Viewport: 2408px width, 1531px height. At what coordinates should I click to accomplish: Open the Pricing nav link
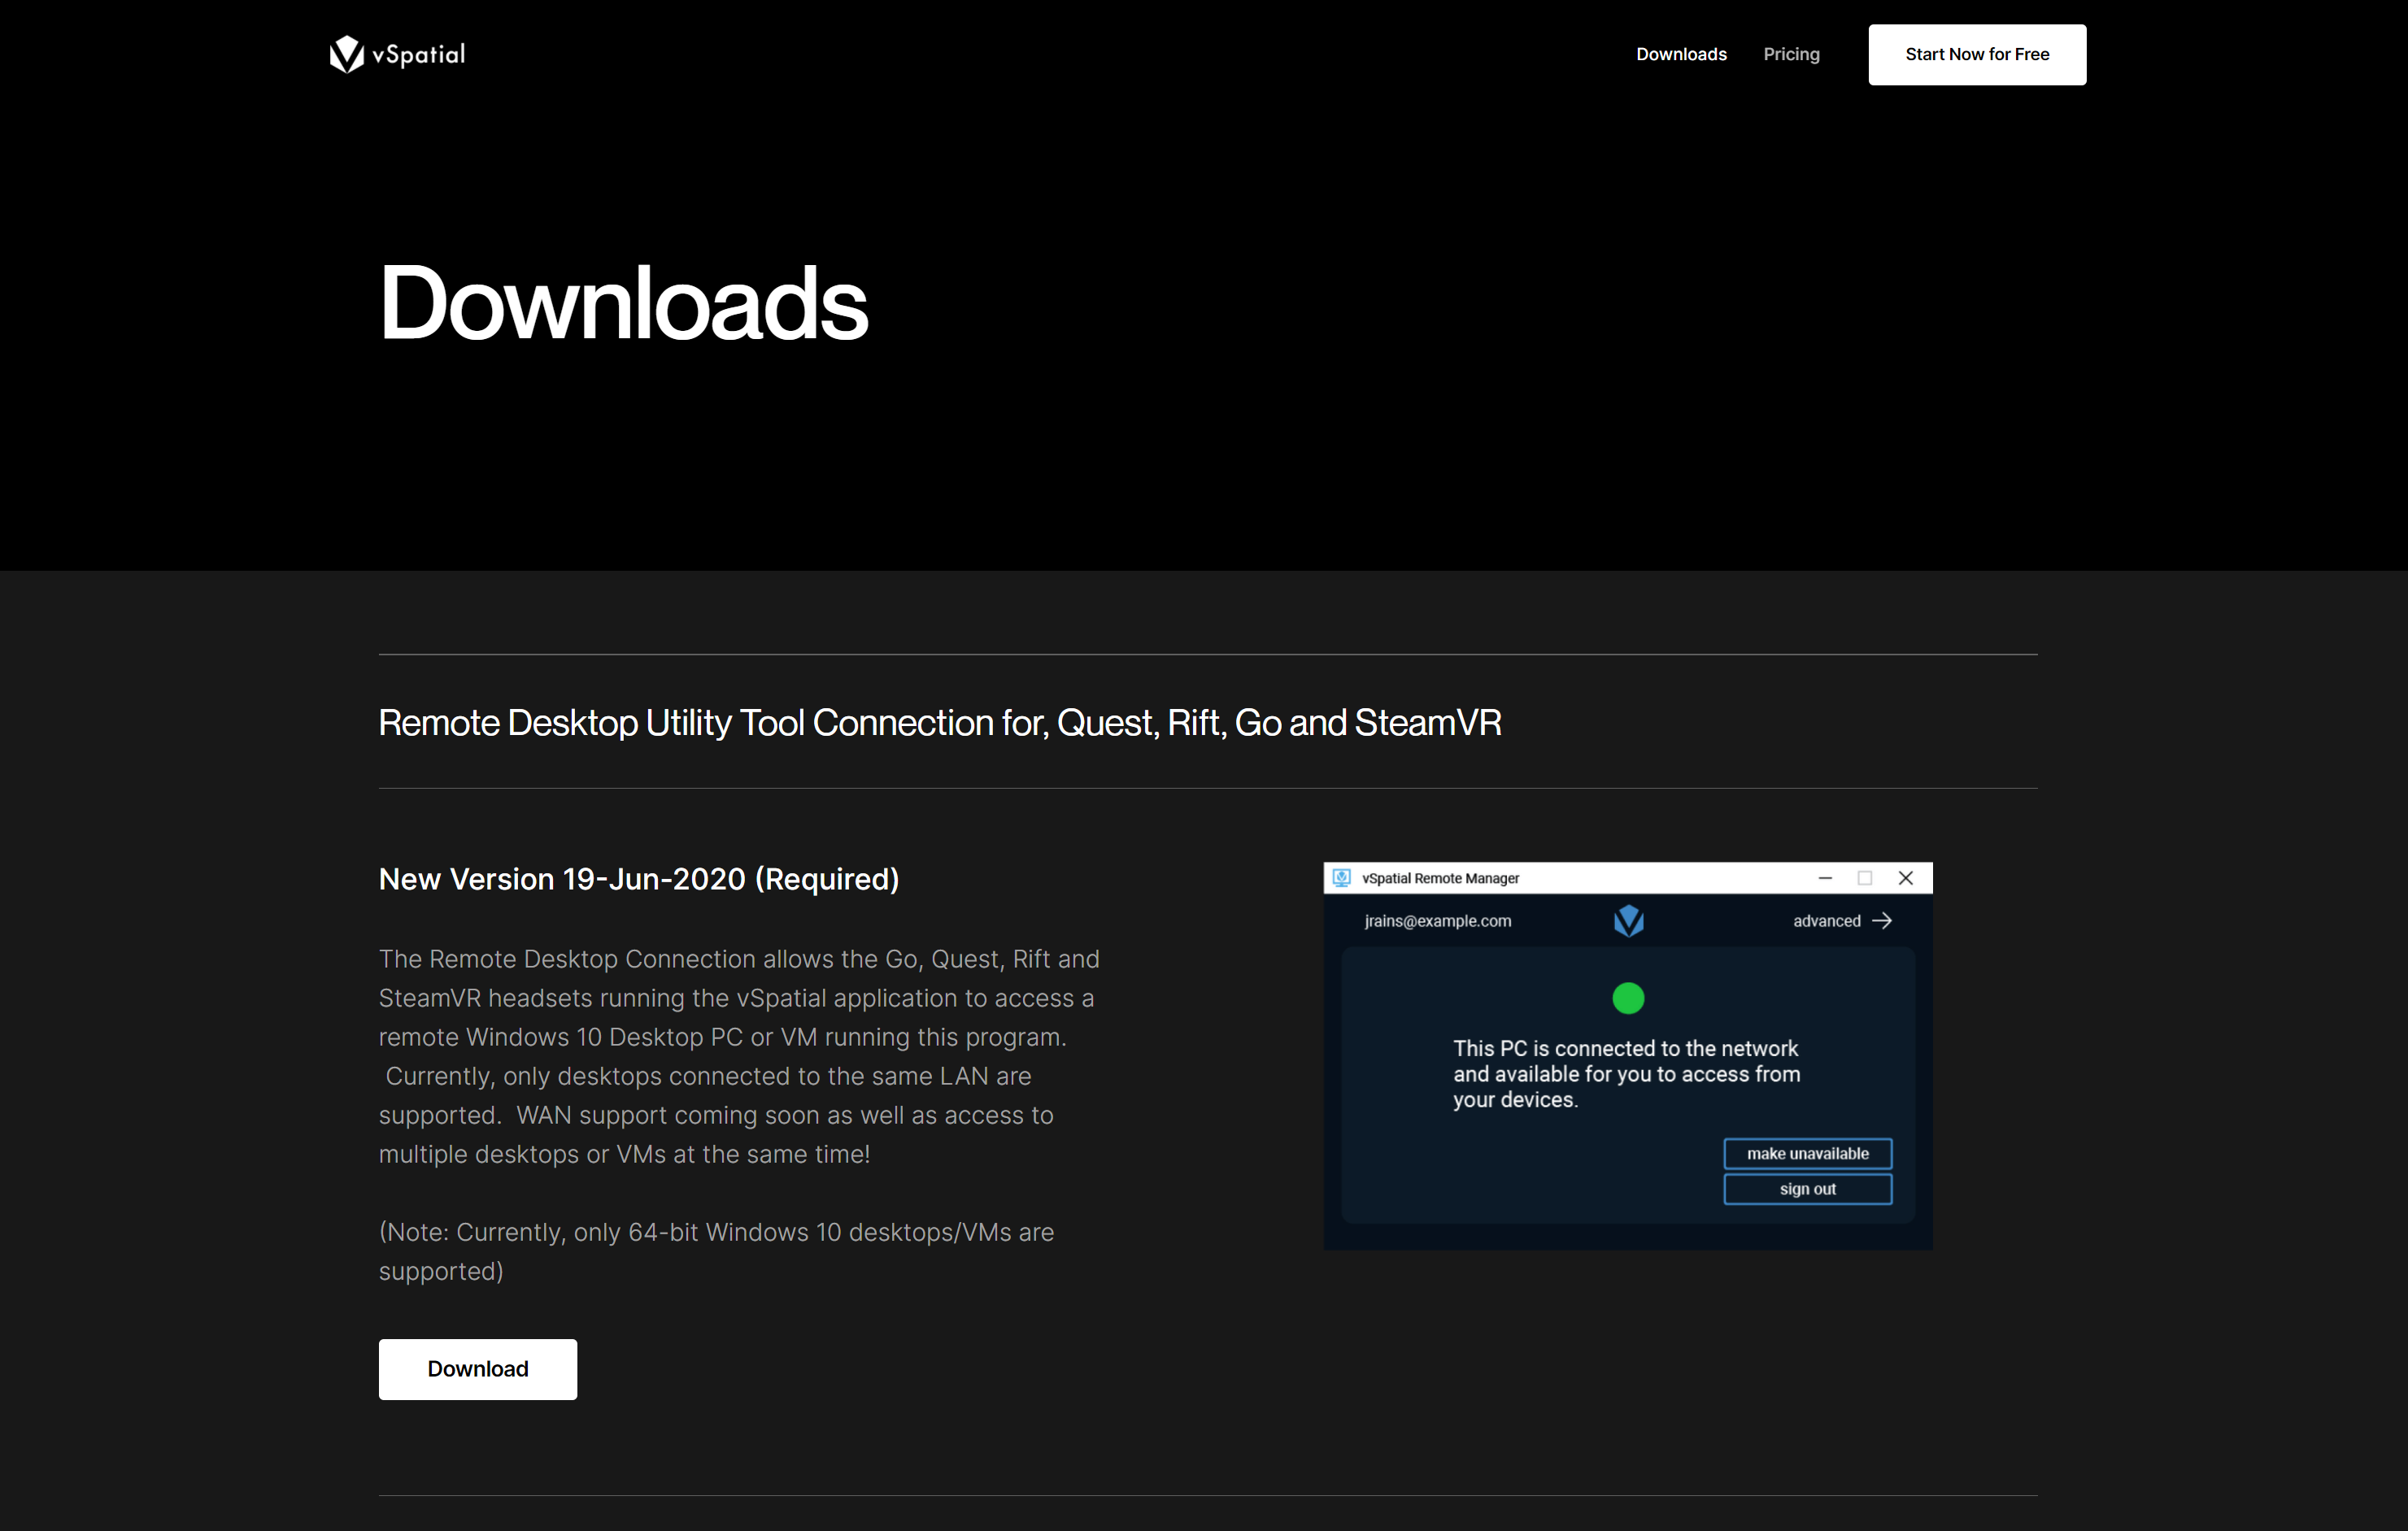[x=1791, y=54]
